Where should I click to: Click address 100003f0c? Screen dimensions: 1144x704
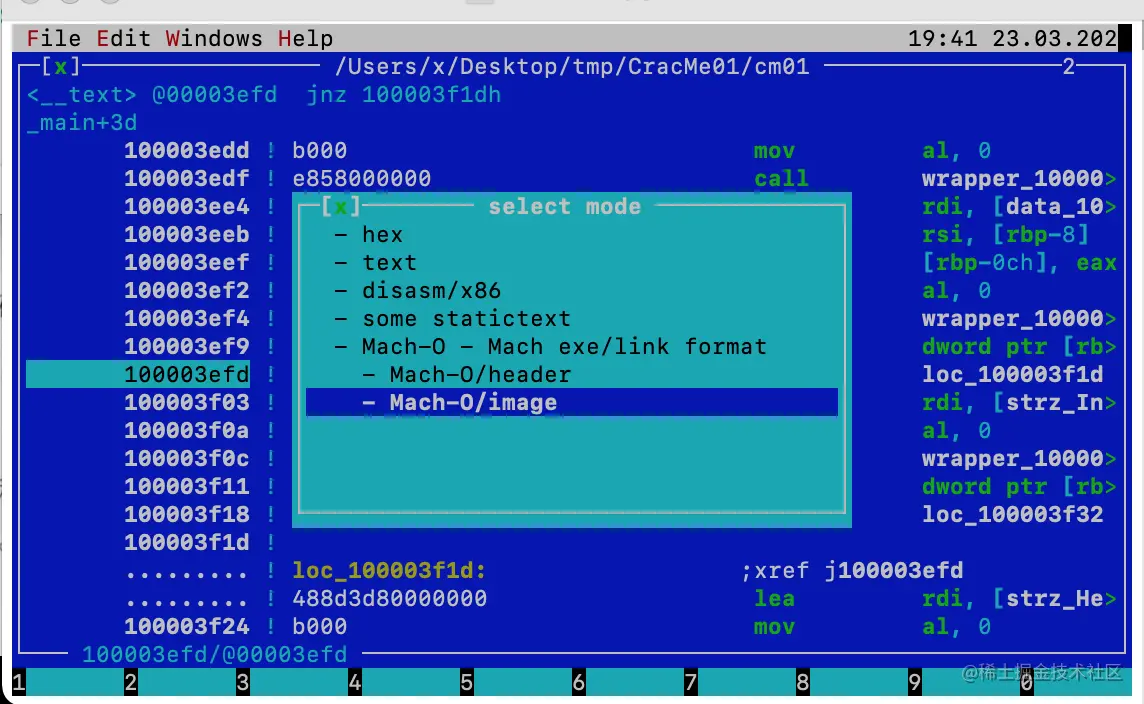pos(187,459)
